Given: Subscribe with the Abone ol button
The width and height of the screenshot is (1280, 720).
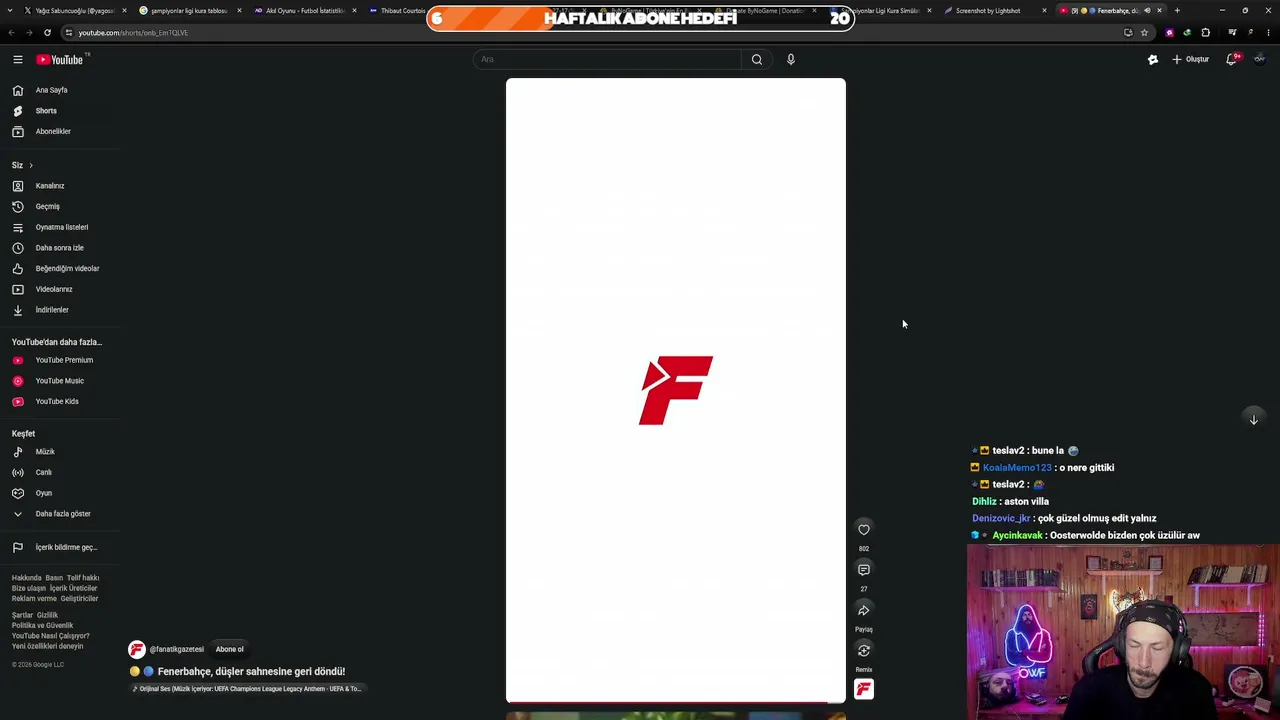Looking at the screenshot, I should pos(230,649).
